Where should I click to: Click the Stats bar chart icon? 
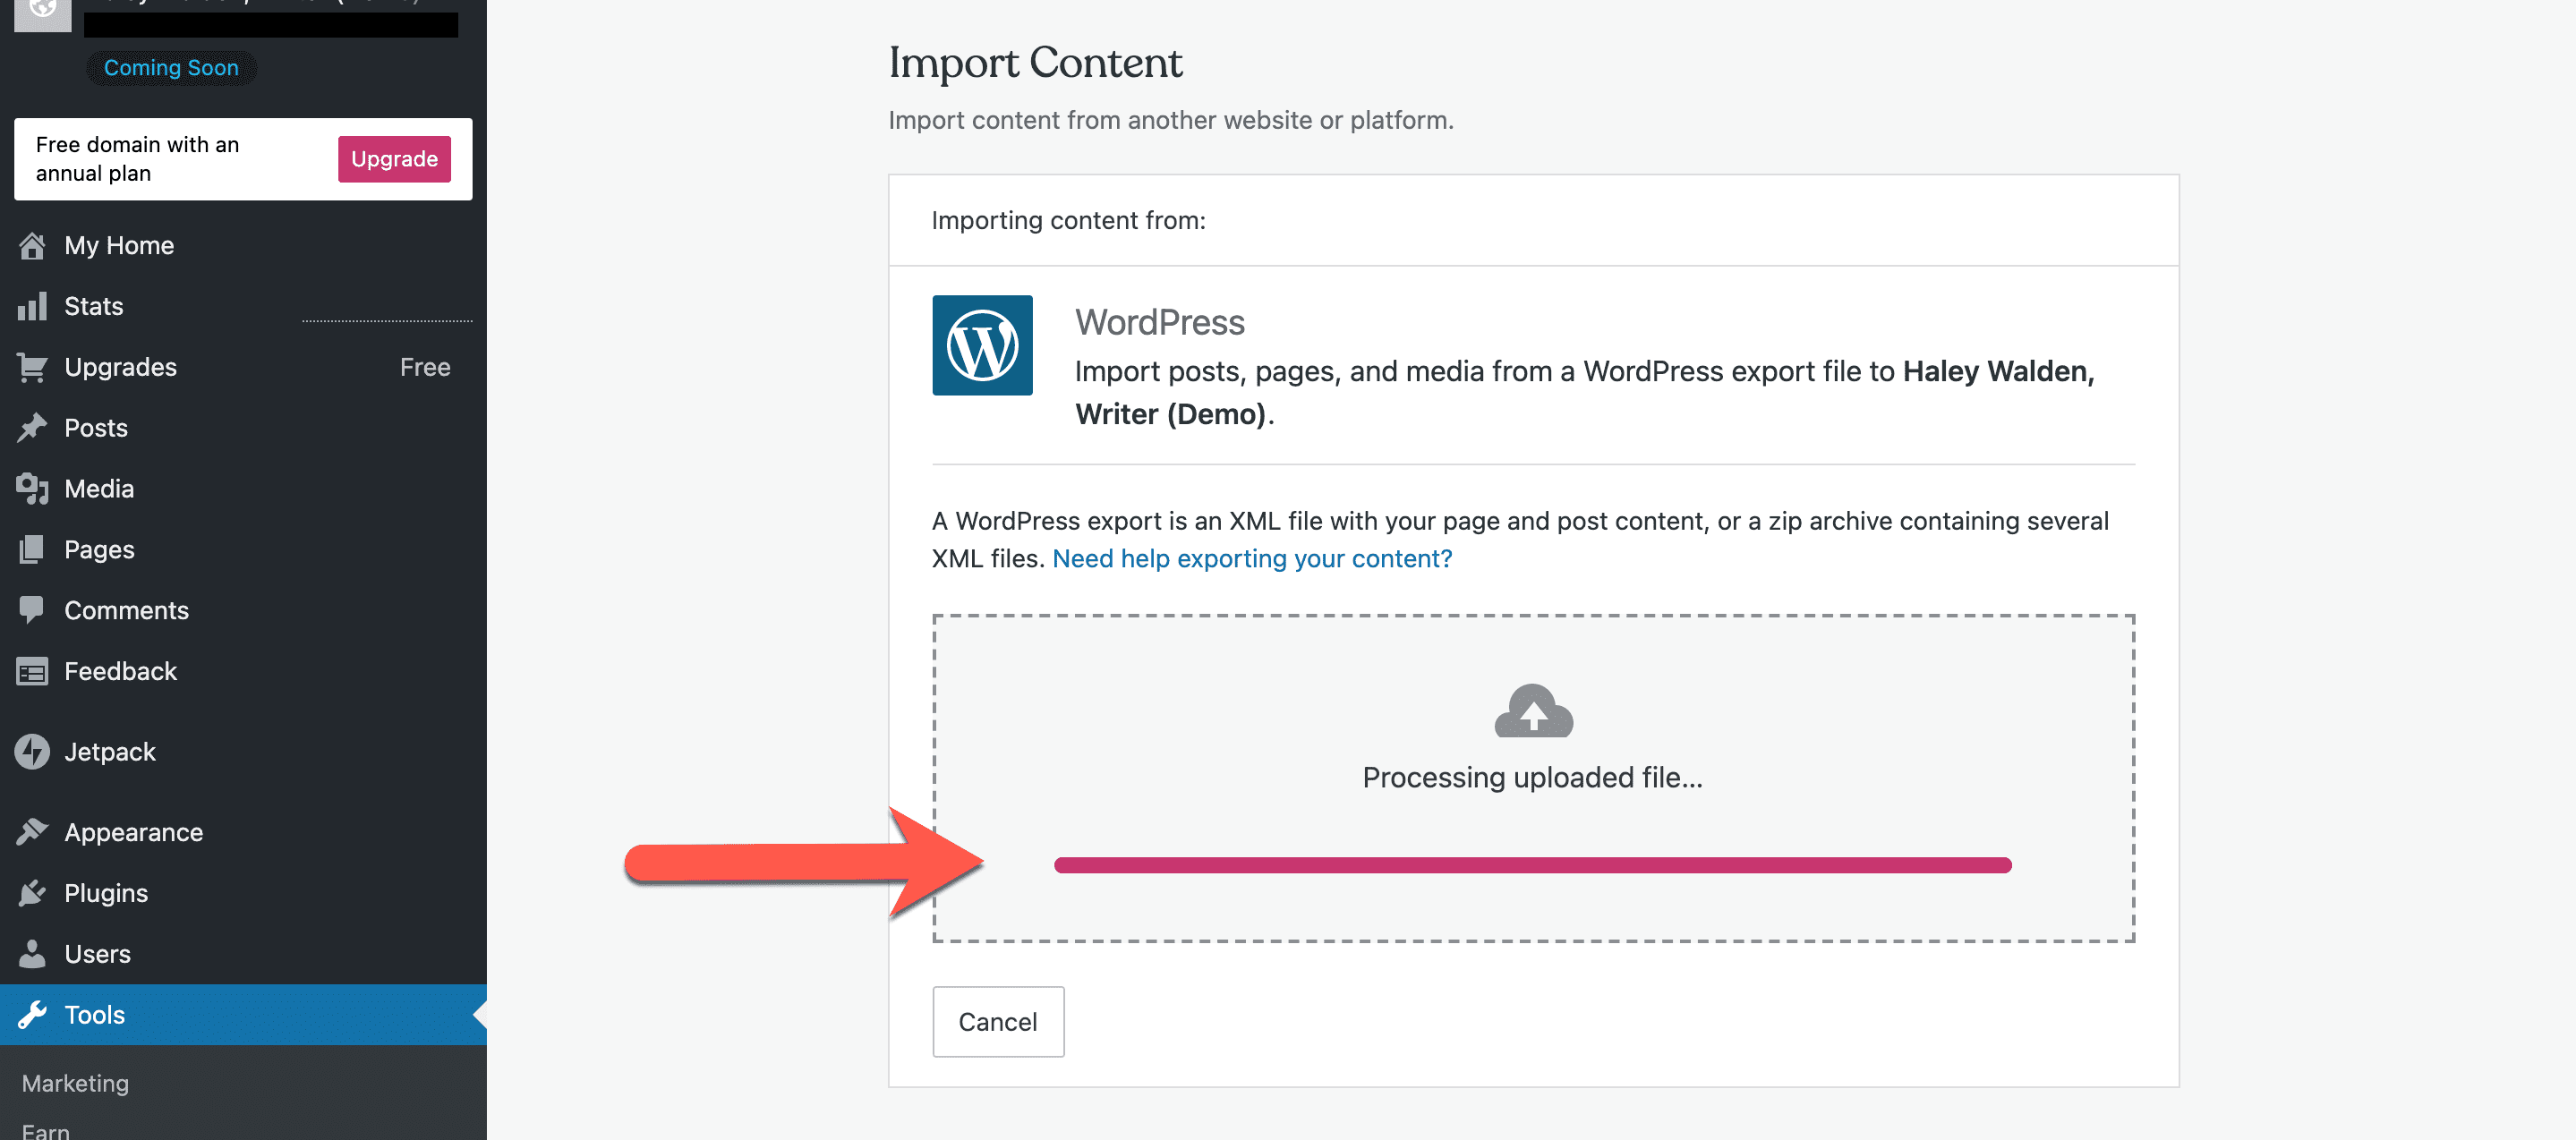pyautogui.click(x=32, y=307)
